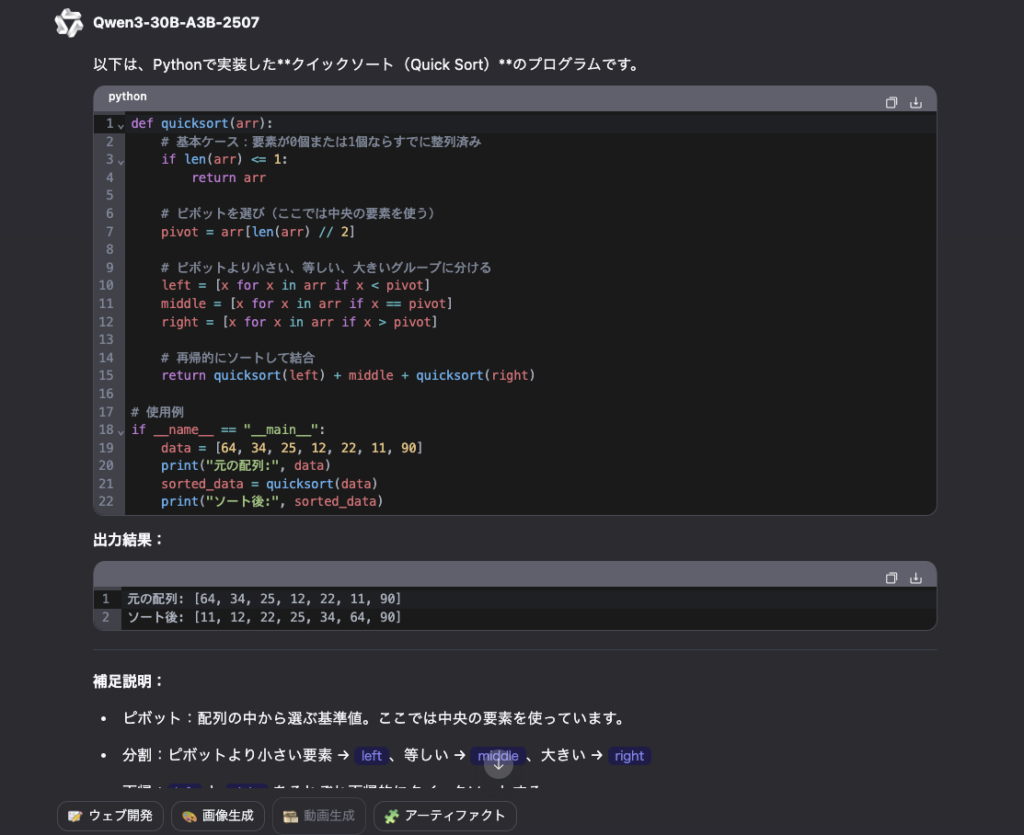Click the Qwen model logo icon

tap(69, 23)
